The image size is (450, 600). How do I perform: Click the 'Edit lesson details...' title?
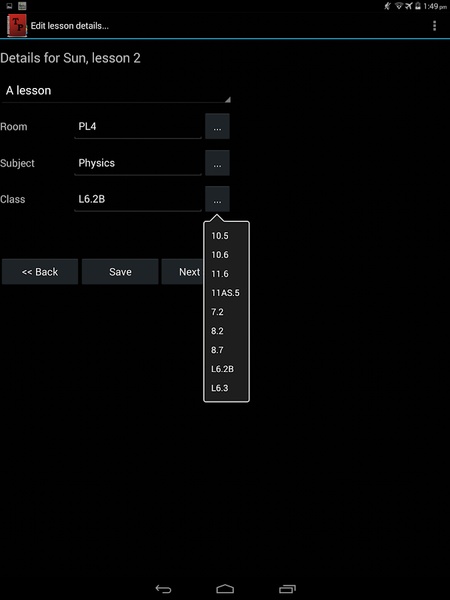[x=70, y=26]
